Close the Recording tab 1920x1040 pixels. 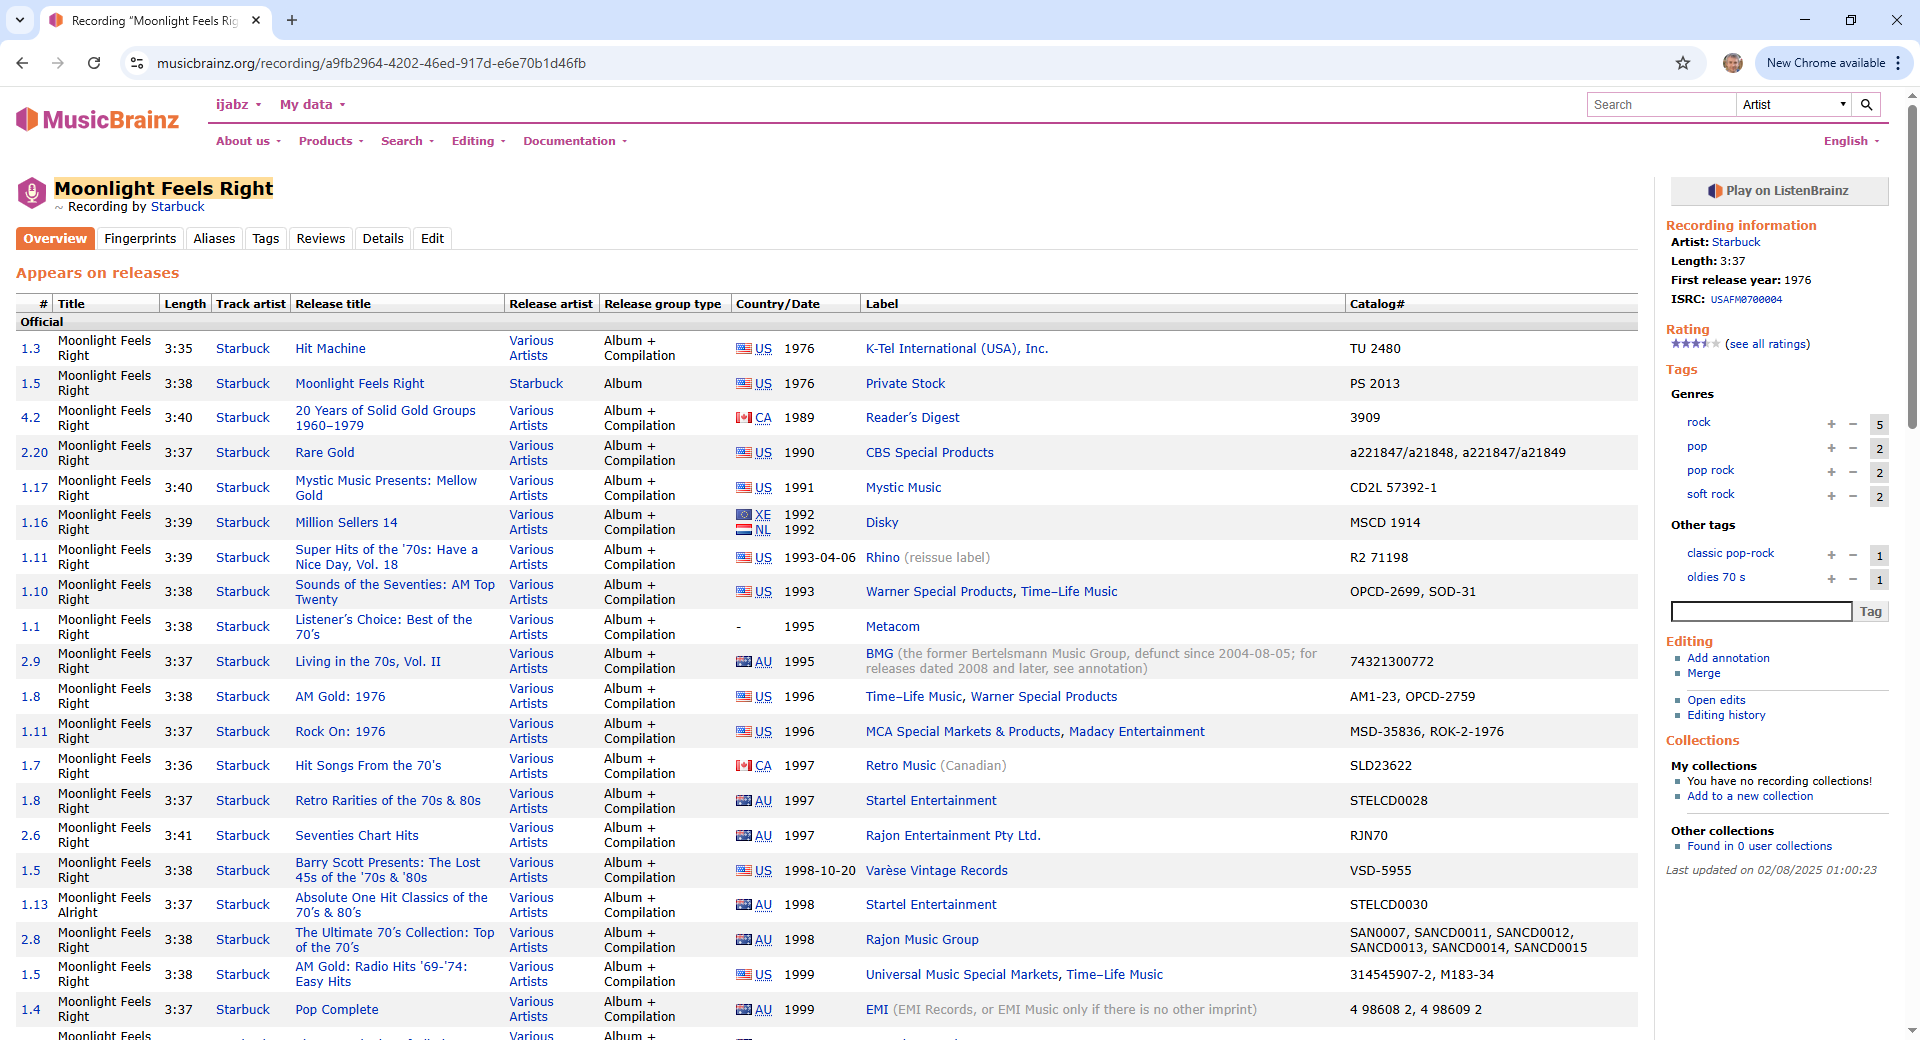pos(256,20)
